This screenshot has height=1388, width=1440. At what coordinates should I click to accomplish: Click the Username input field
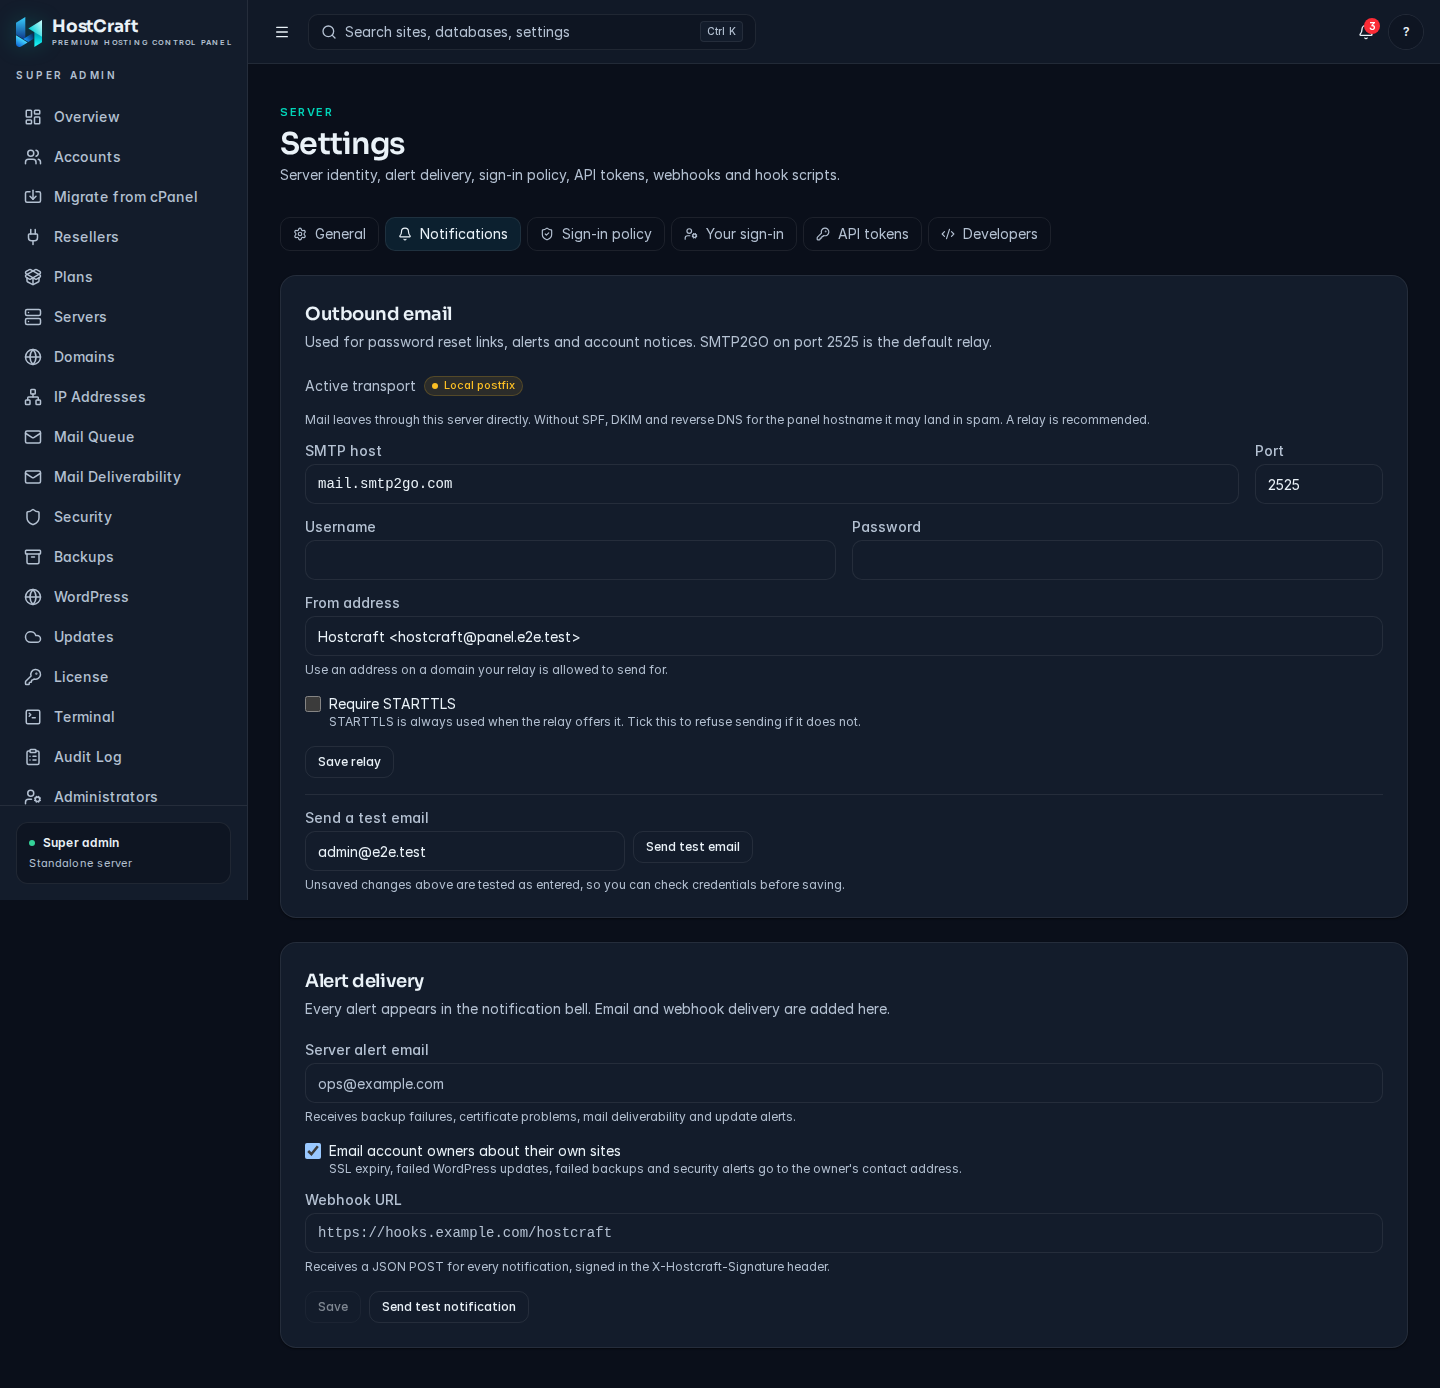coord(570,560)
